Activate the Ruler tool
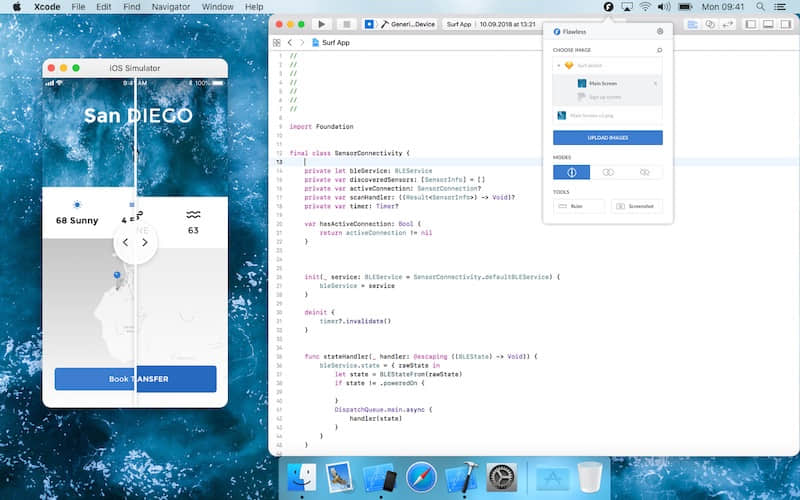This screenshot has height=500, width=800. coord(579,206)
